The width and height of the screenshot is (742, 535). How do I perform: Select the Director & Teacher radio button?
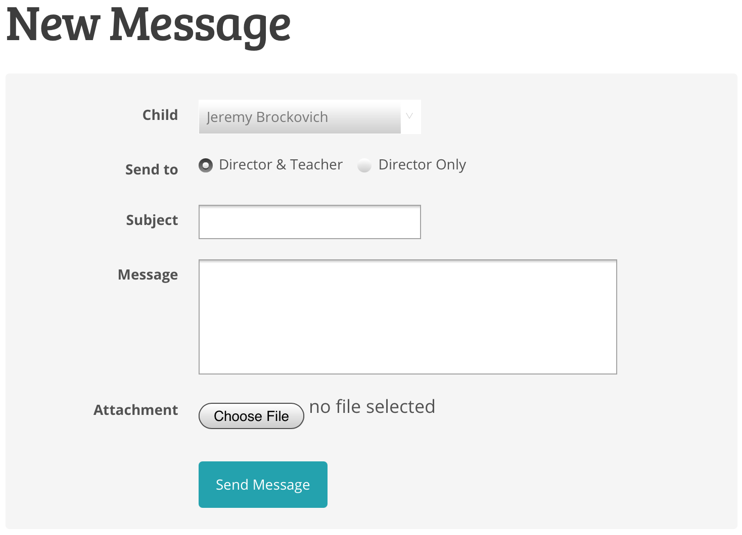(x=206, y=165)
